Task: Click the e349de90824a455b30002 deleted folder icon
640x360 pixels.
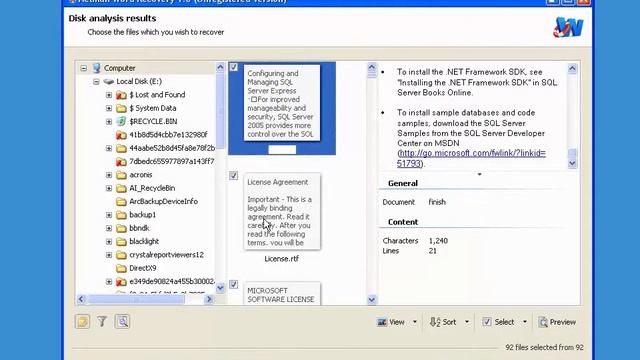Action: pos(121,282)
